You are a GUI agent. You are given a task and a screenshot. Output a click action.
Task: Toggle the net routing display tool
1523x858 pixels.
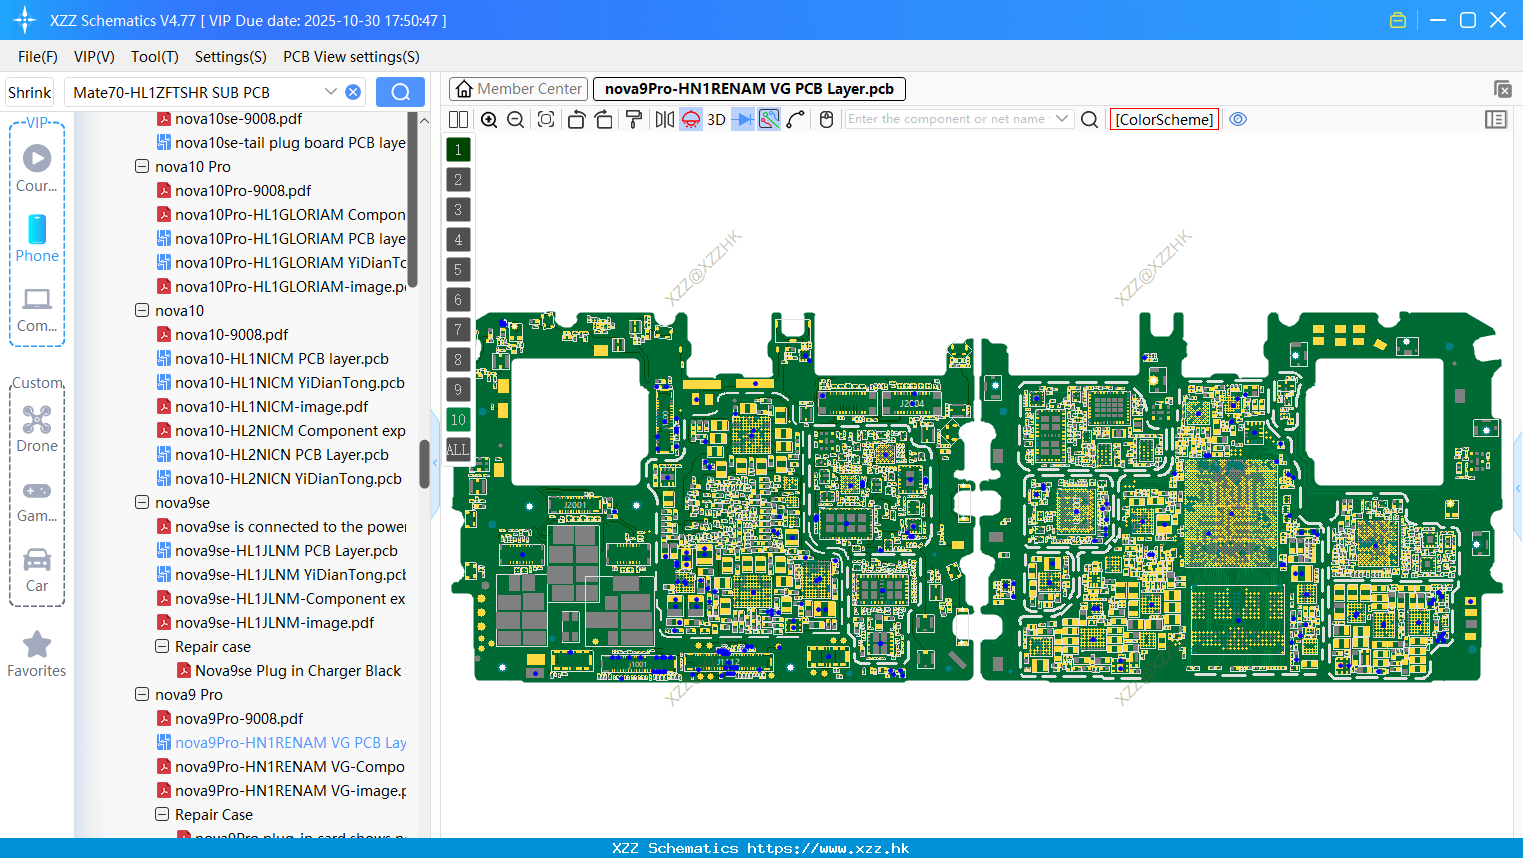point(769,119)
